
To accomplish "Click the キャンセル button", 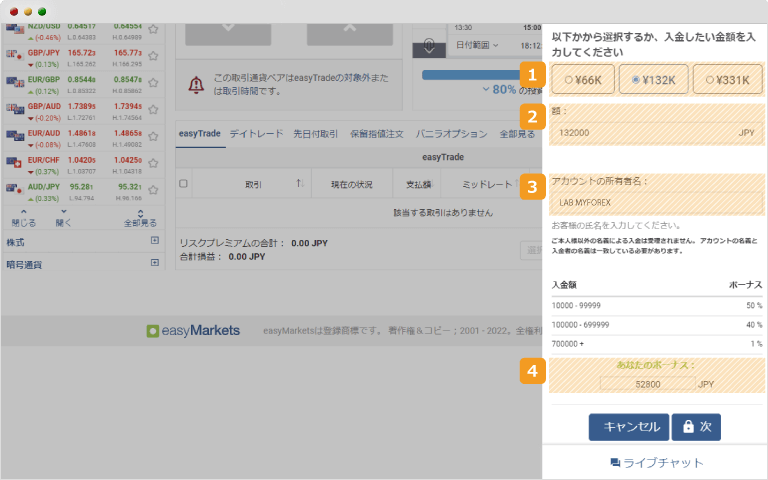I will tap(629, 427).
